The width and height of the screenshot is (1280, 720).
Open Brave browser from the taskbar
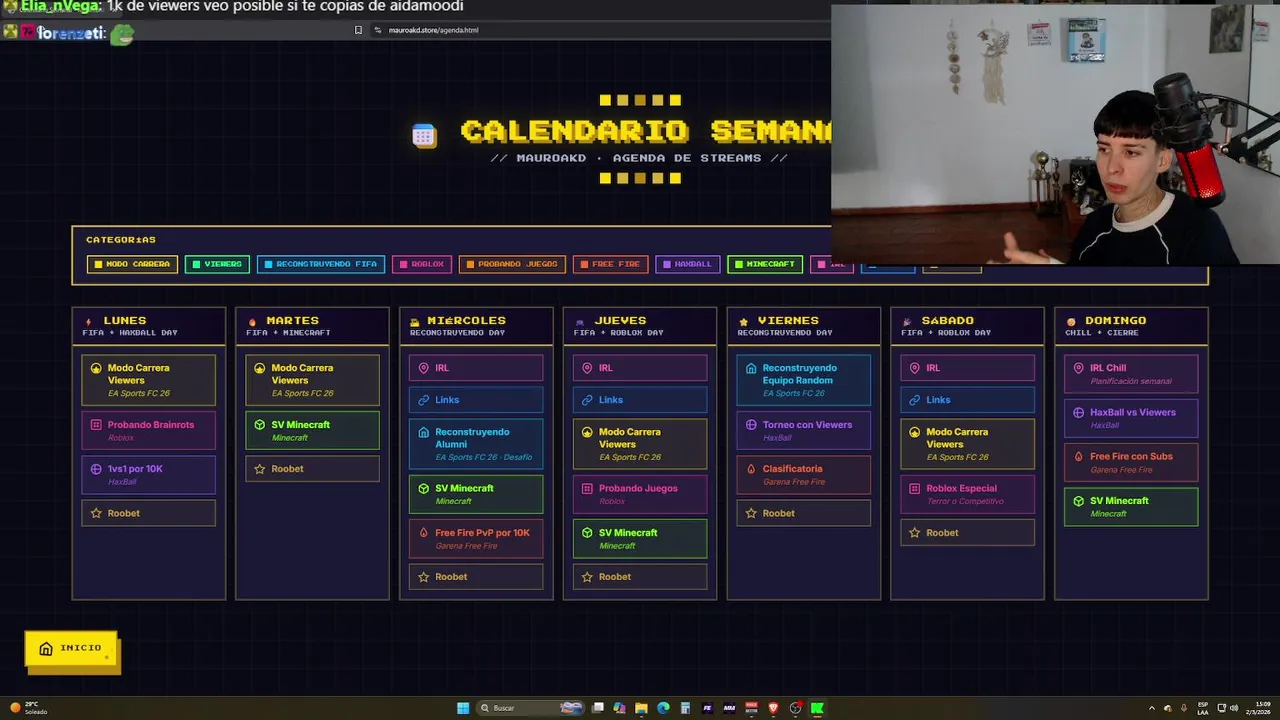[x=773, y=708]
